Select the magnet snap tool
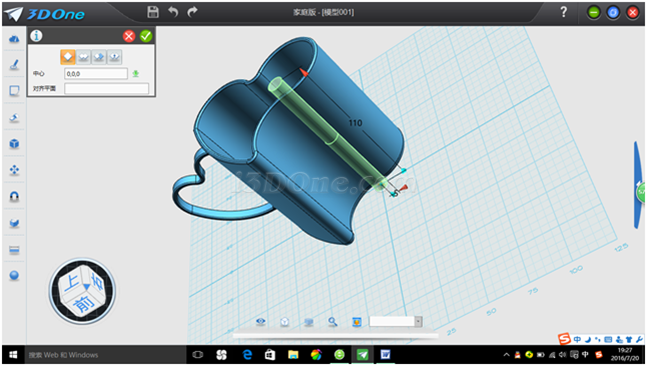Image resolution: width=648 pixels, height=366 pixels. [14, 196]
